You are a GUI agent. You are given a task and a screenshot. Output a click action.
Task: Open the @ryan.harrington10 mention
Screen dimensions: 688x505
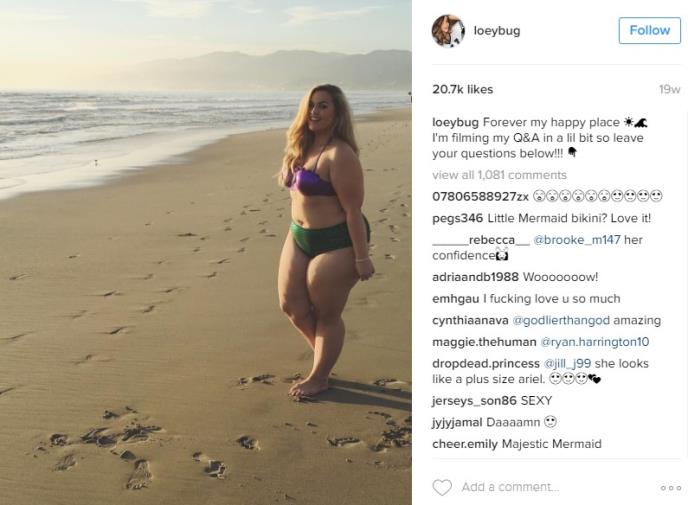click(594, 342)
